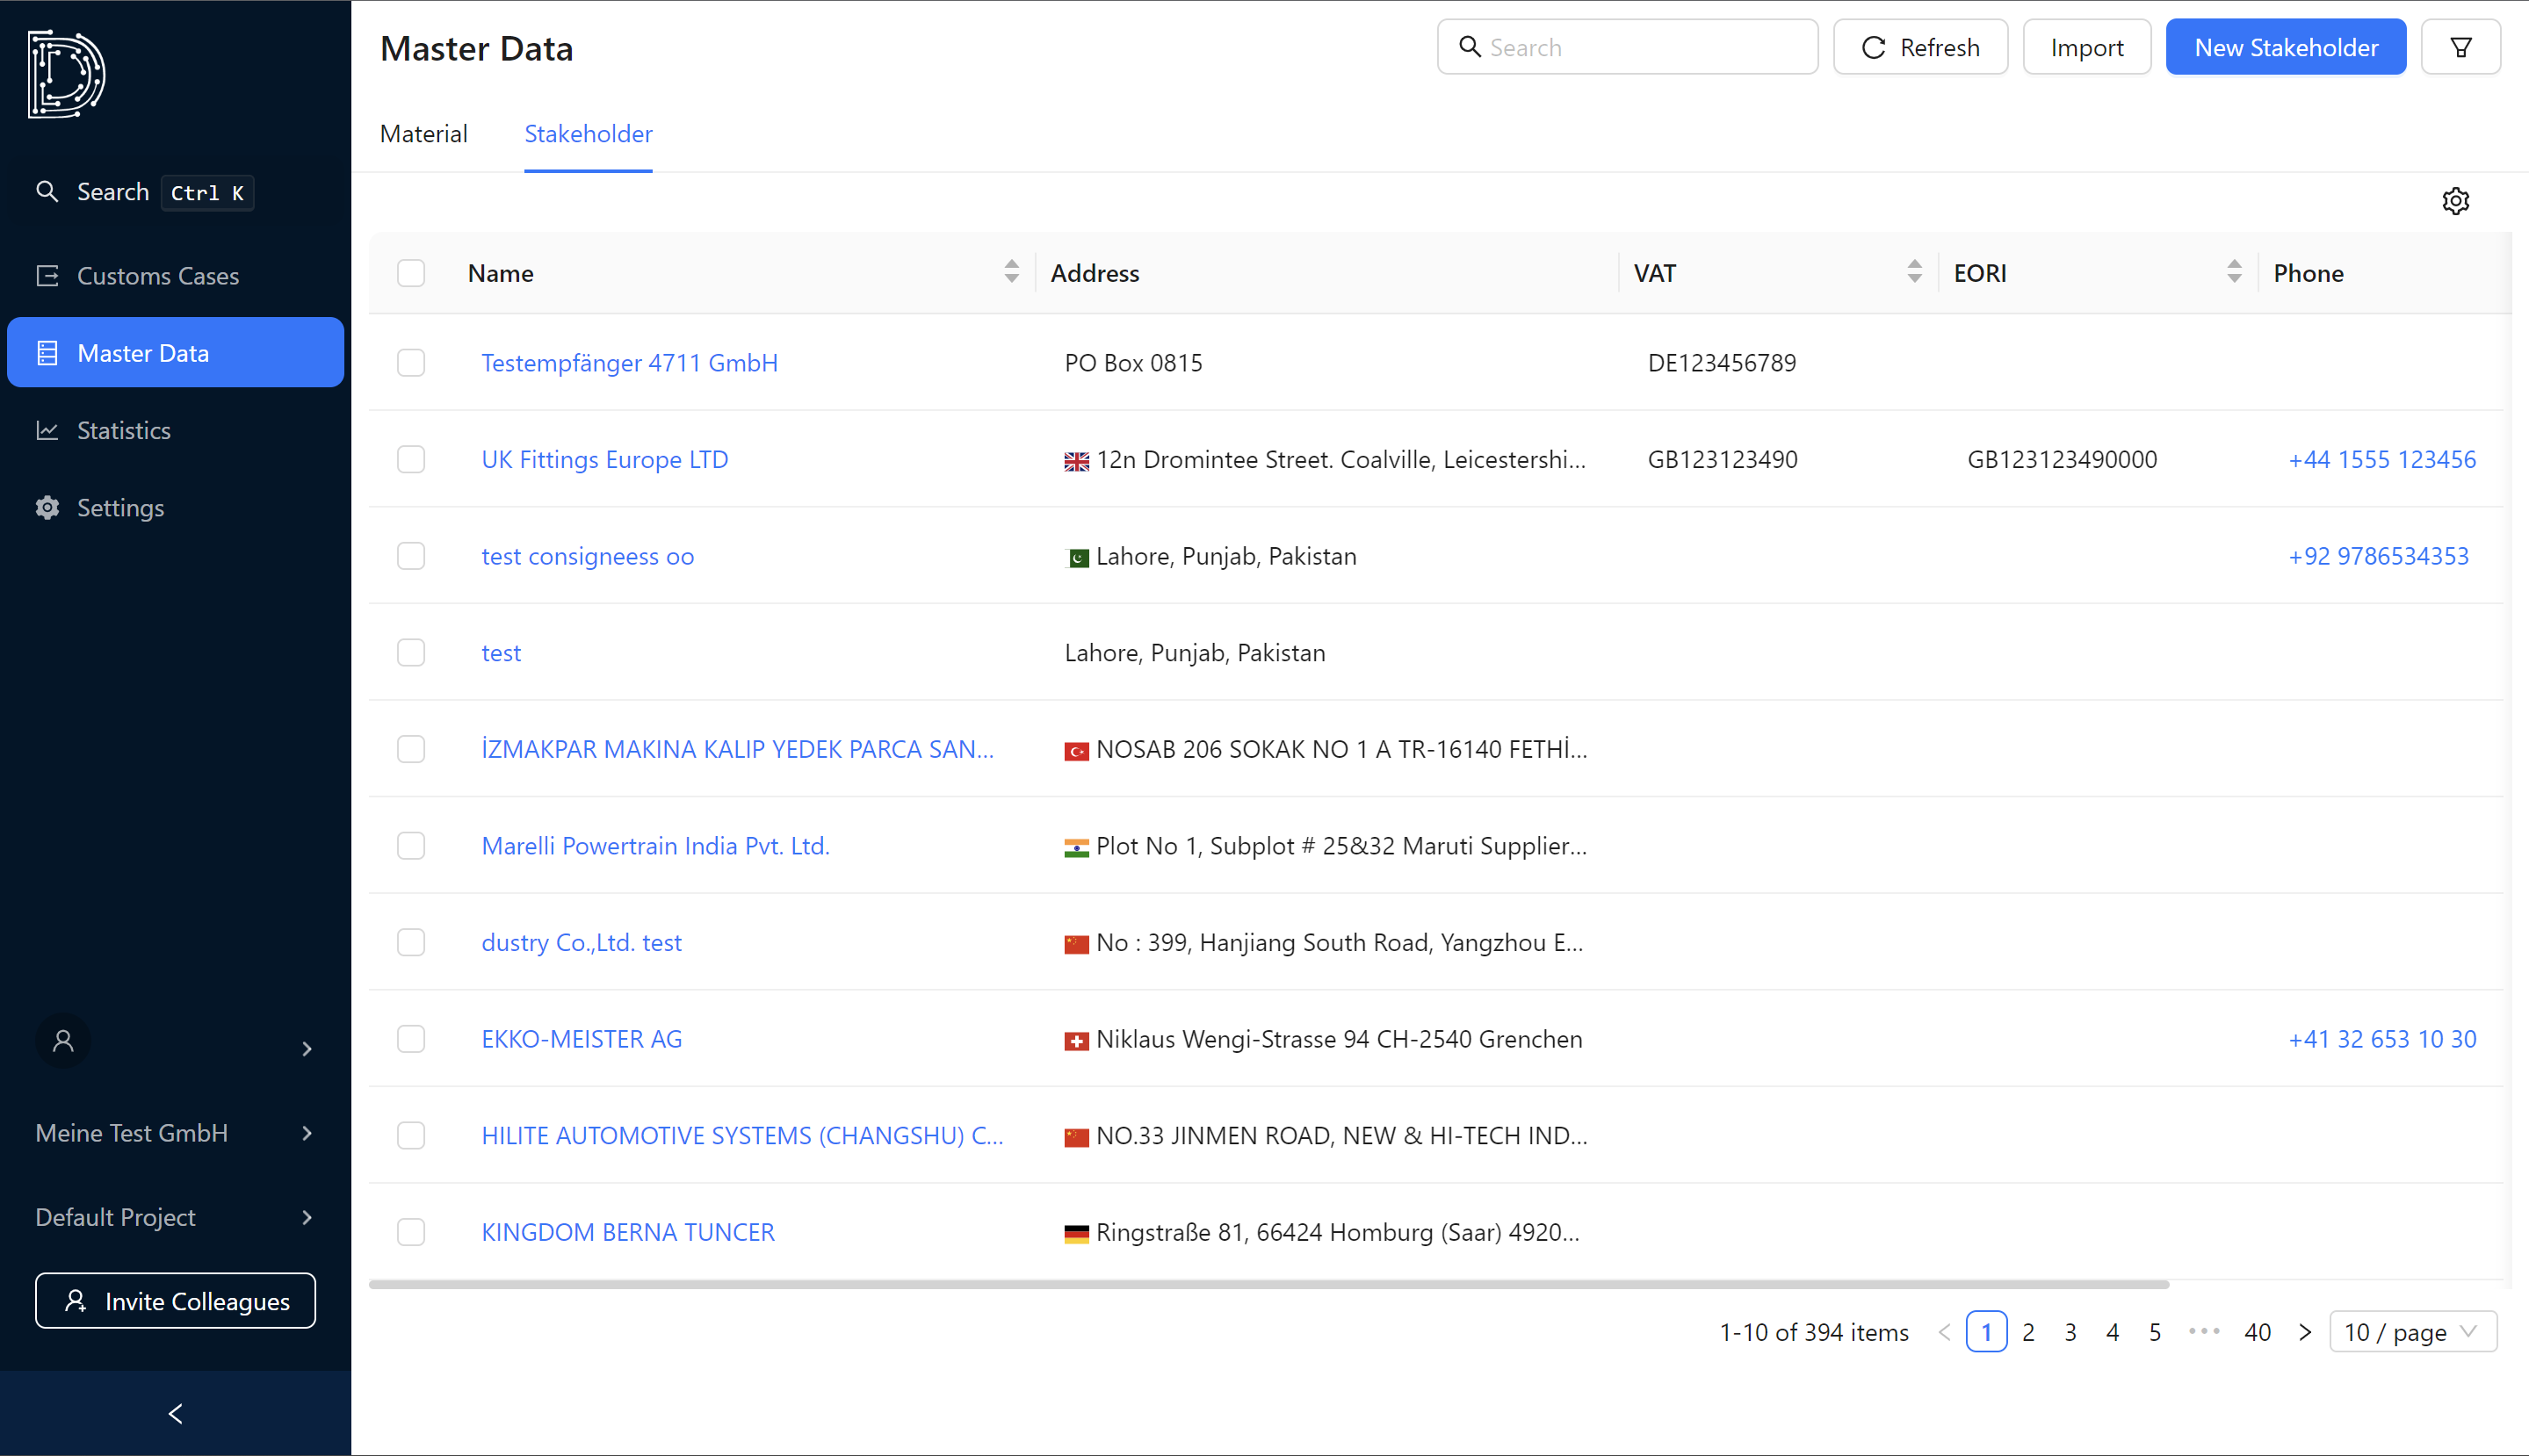Click the filter funnel icon
This screenshot has height=1456, width=2529.
[2460, 47]
